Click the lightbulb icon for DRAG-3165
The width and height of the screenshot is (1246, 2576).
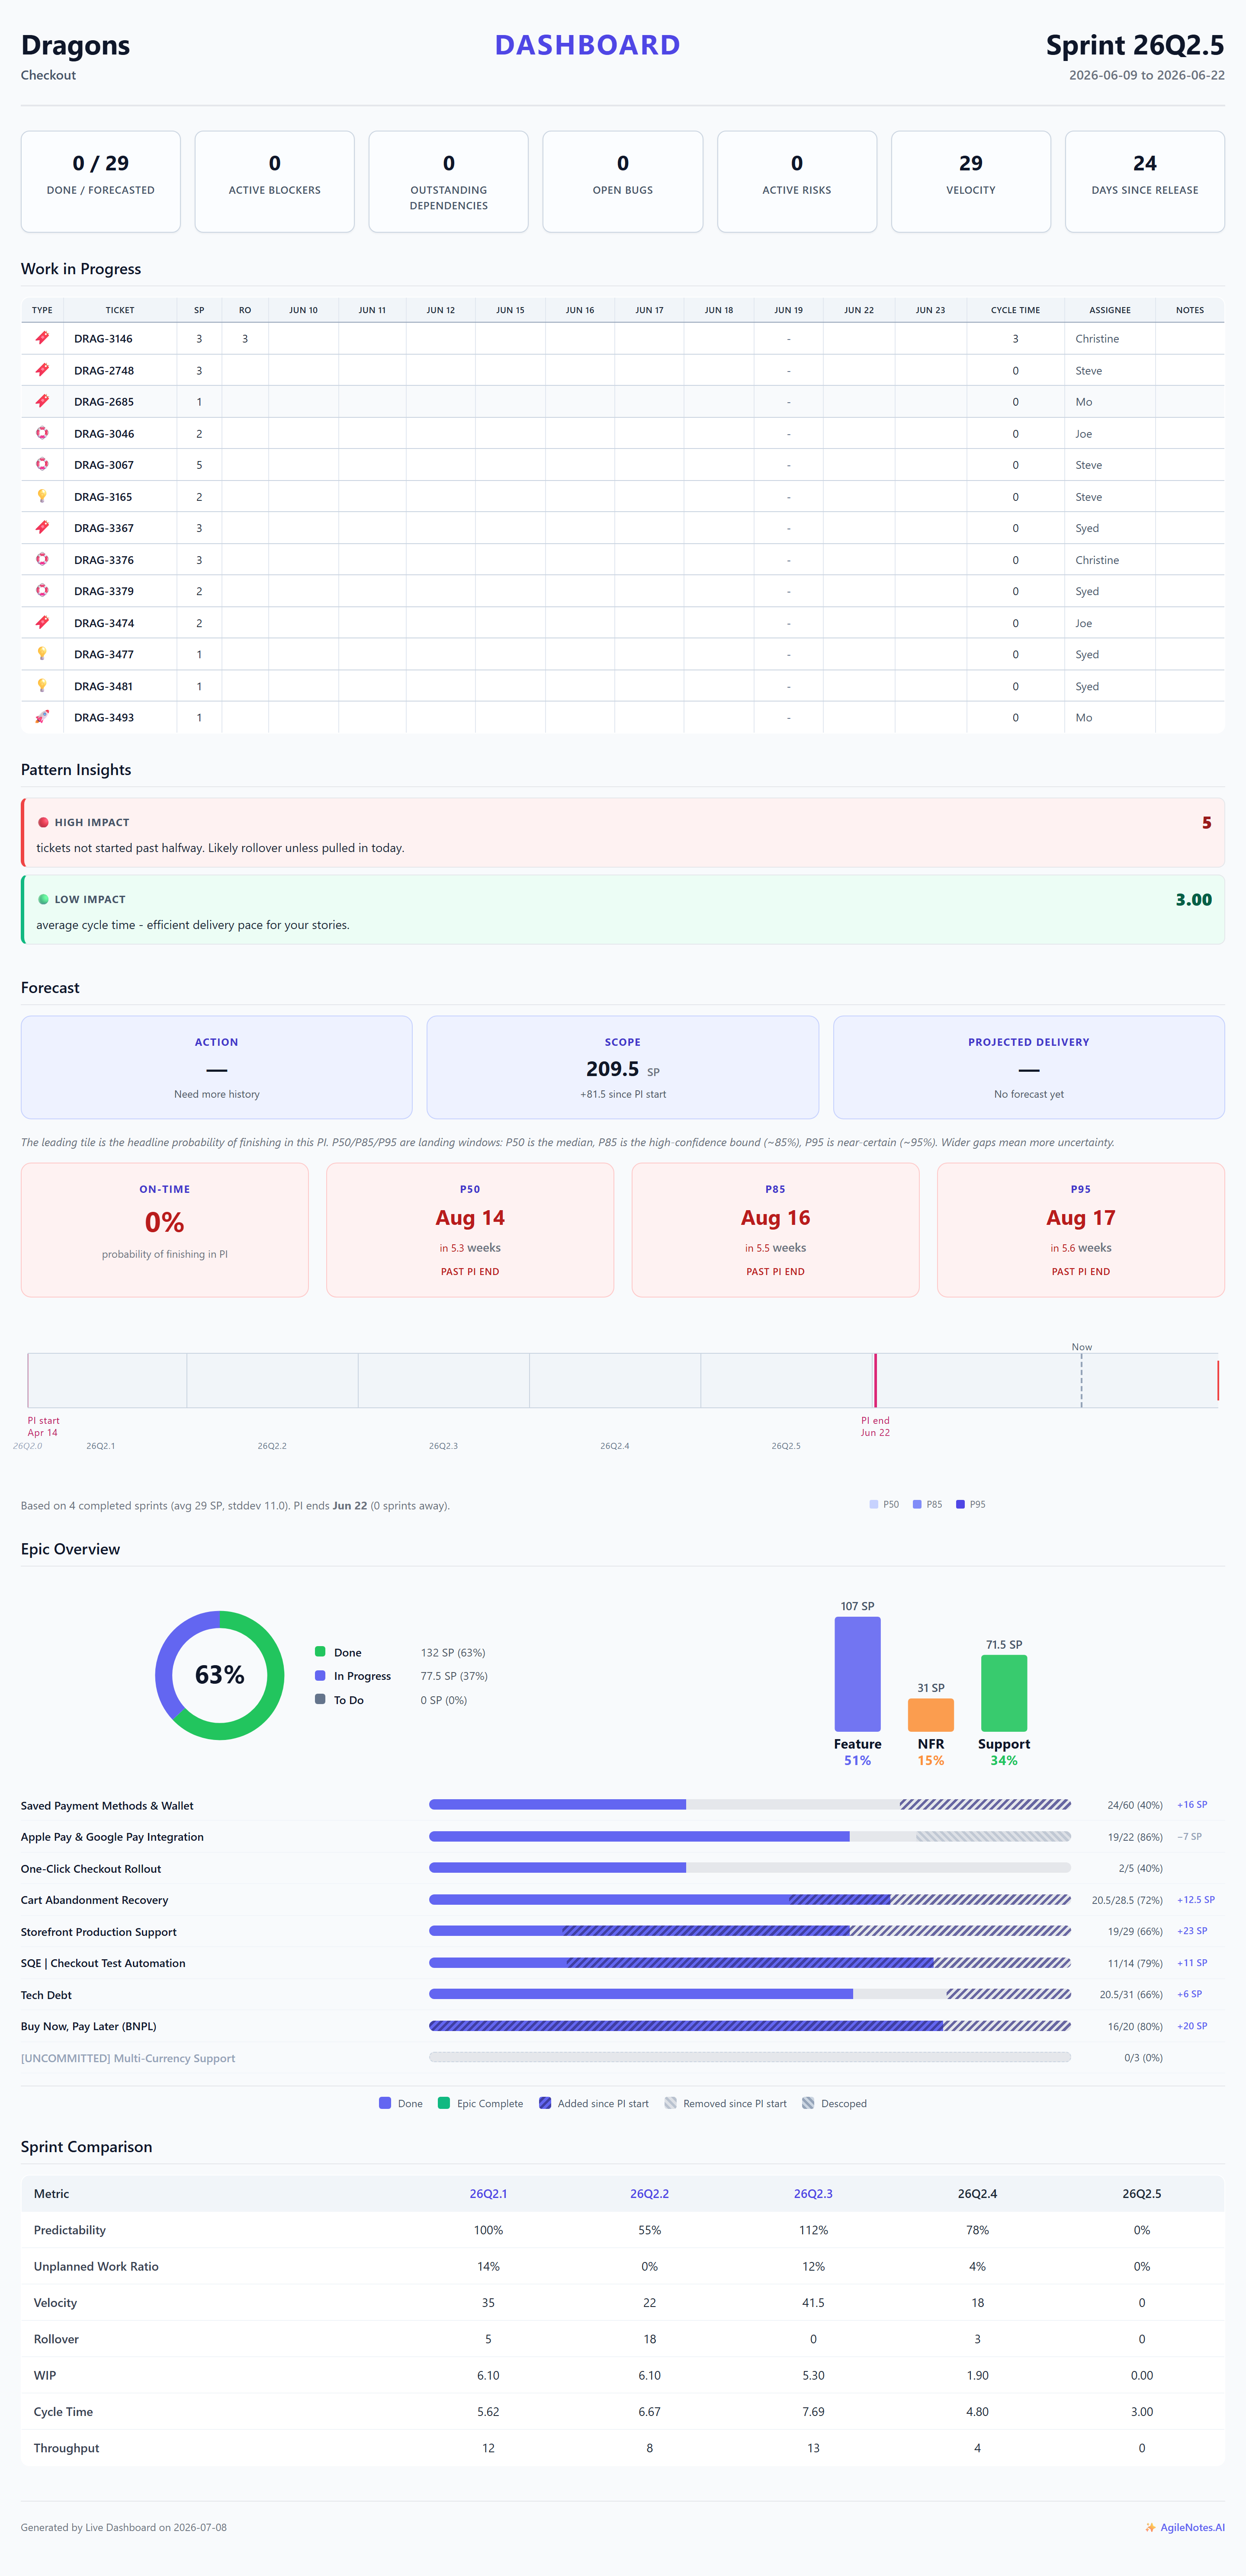coord(42,496)
